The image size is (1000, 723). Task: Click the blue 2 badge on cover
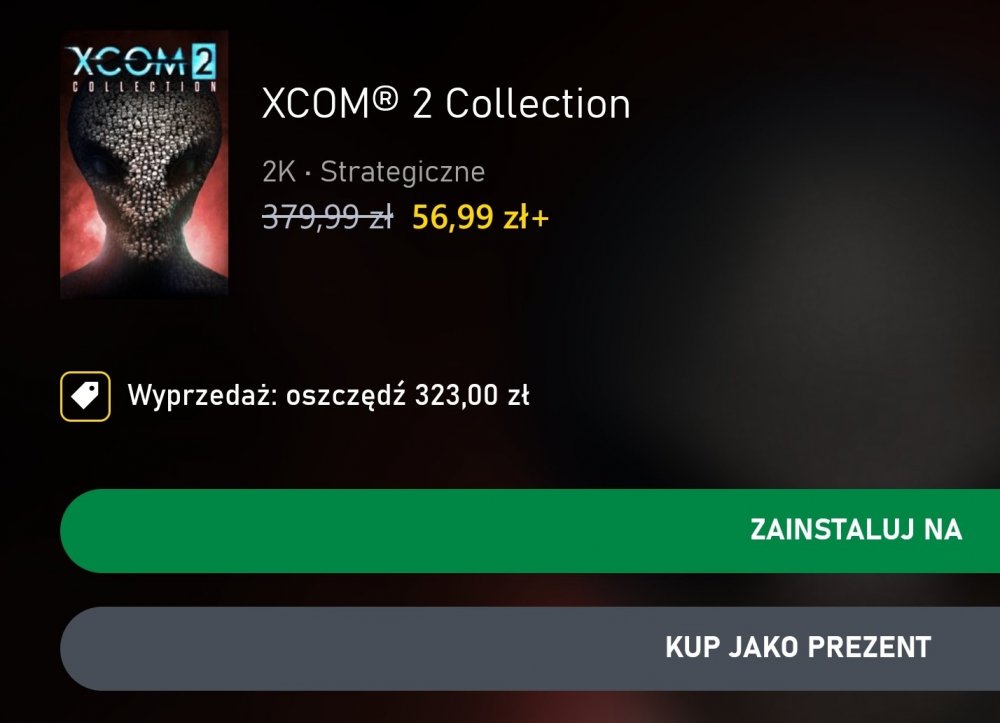pyautogui.click(x=203, y=62)
